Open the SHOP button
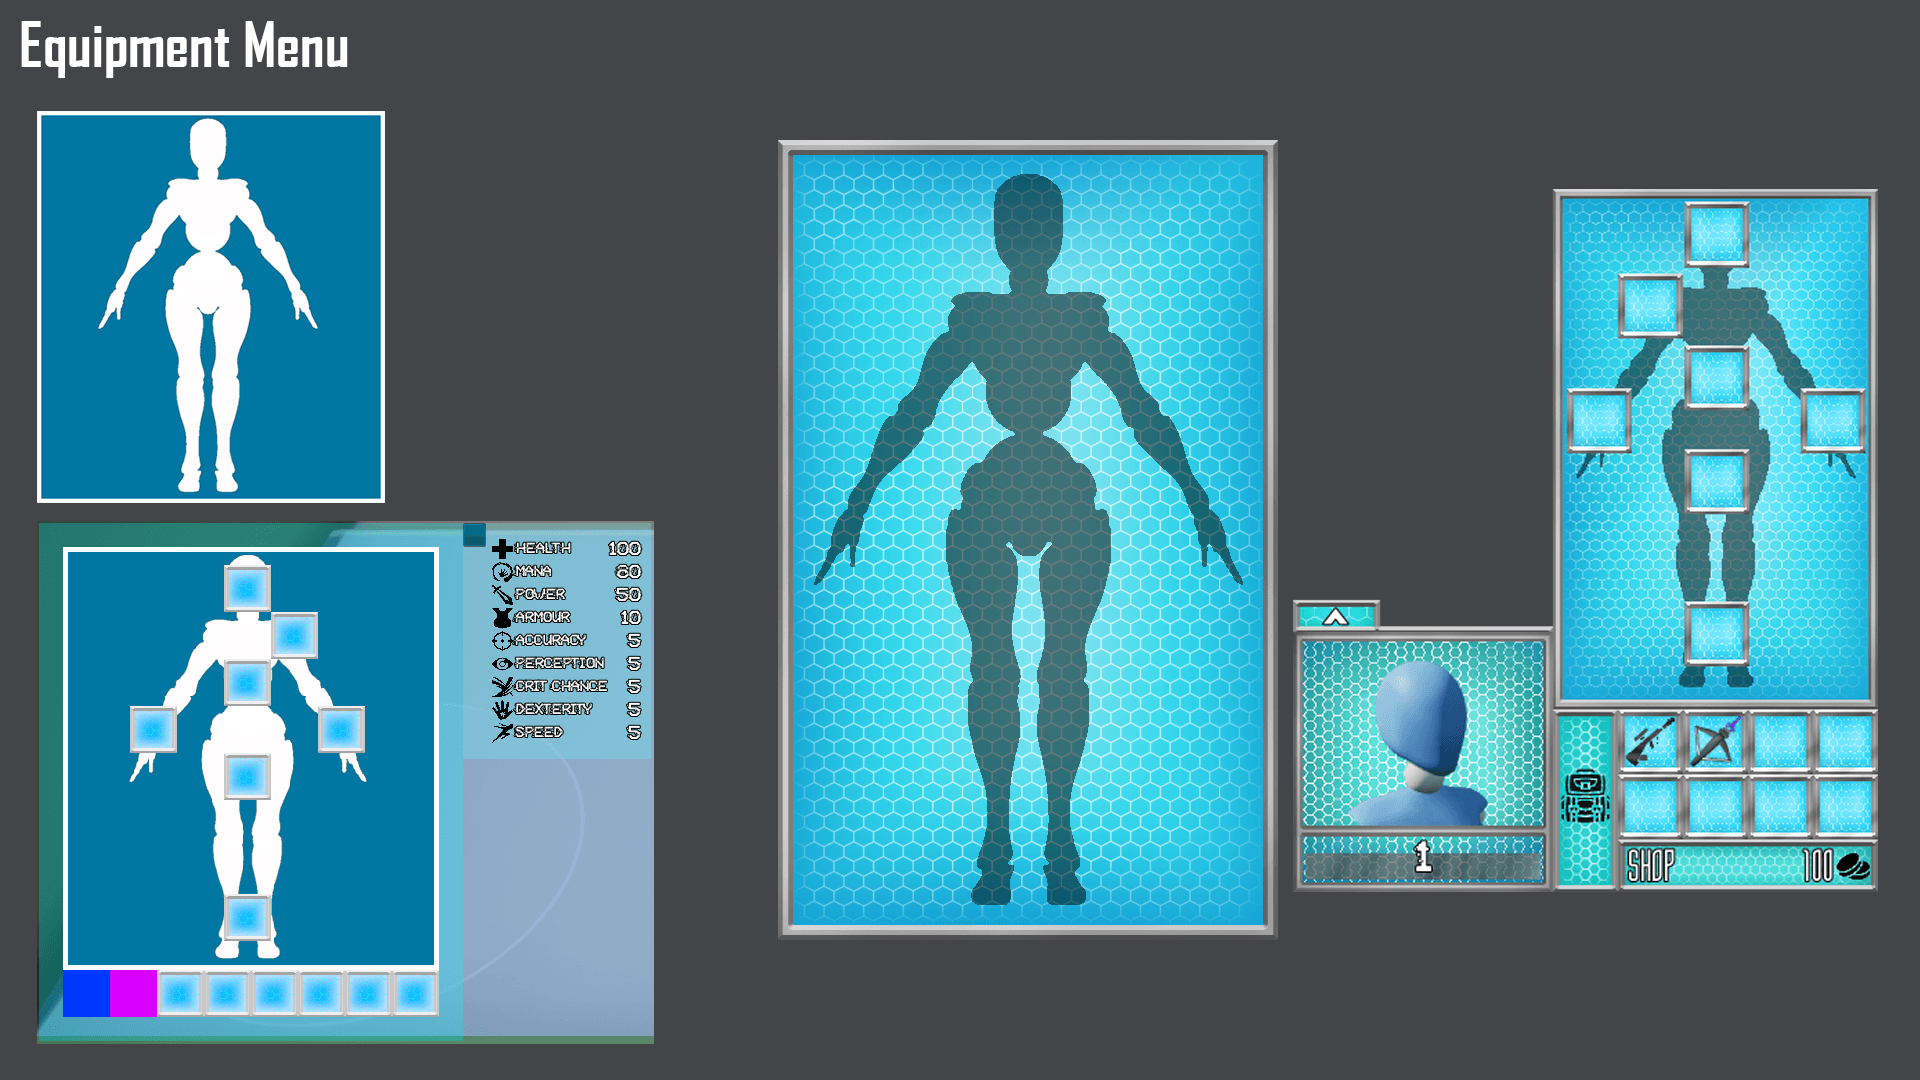This screenshot has width=1920, height=1080. pyautogui.click(x=1651, y=865)
